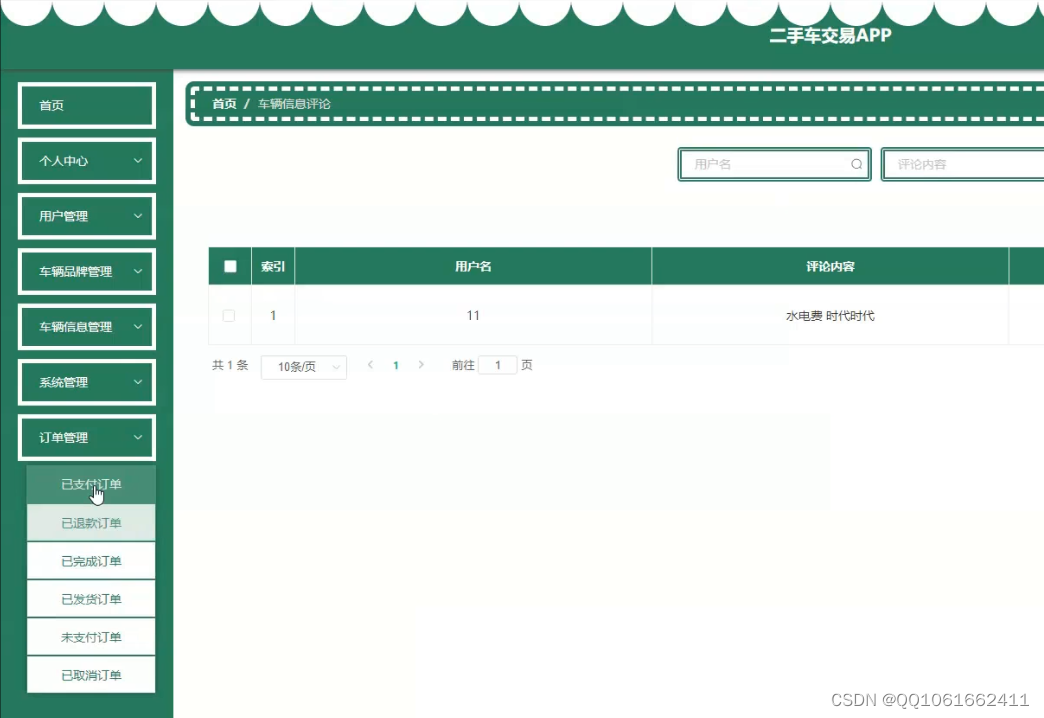Select 已取消订单 in the submenu
The image size is (1044, 718).
(x=90, y=674)
